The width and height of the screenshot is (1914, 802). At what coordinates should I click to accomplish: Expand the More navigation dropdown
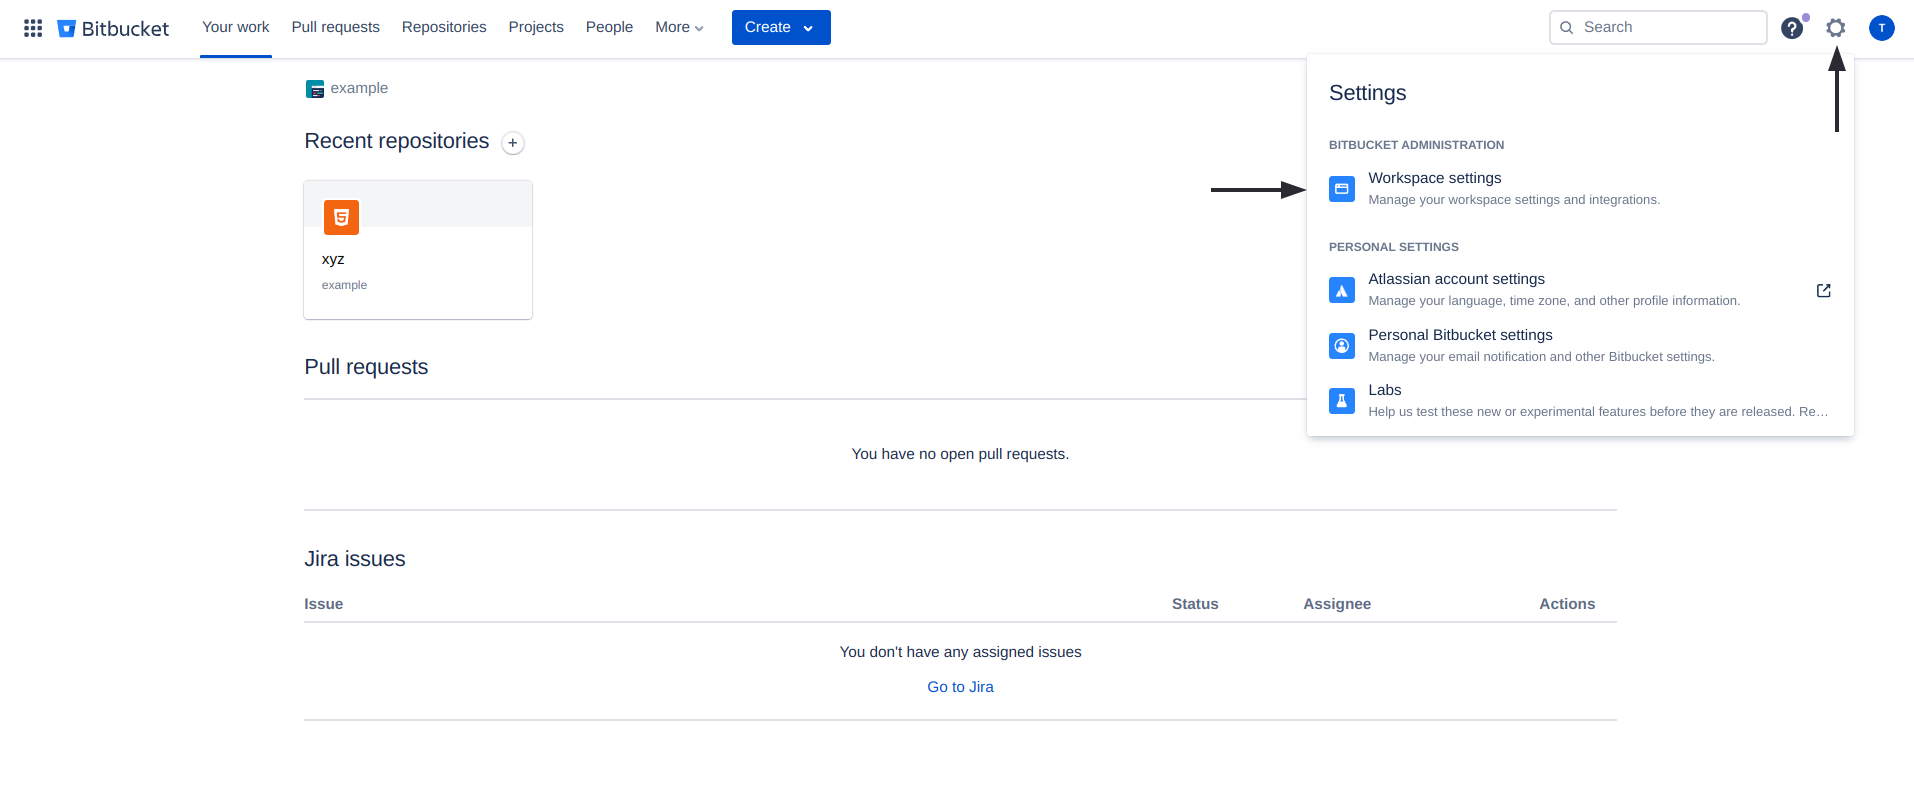680,27
